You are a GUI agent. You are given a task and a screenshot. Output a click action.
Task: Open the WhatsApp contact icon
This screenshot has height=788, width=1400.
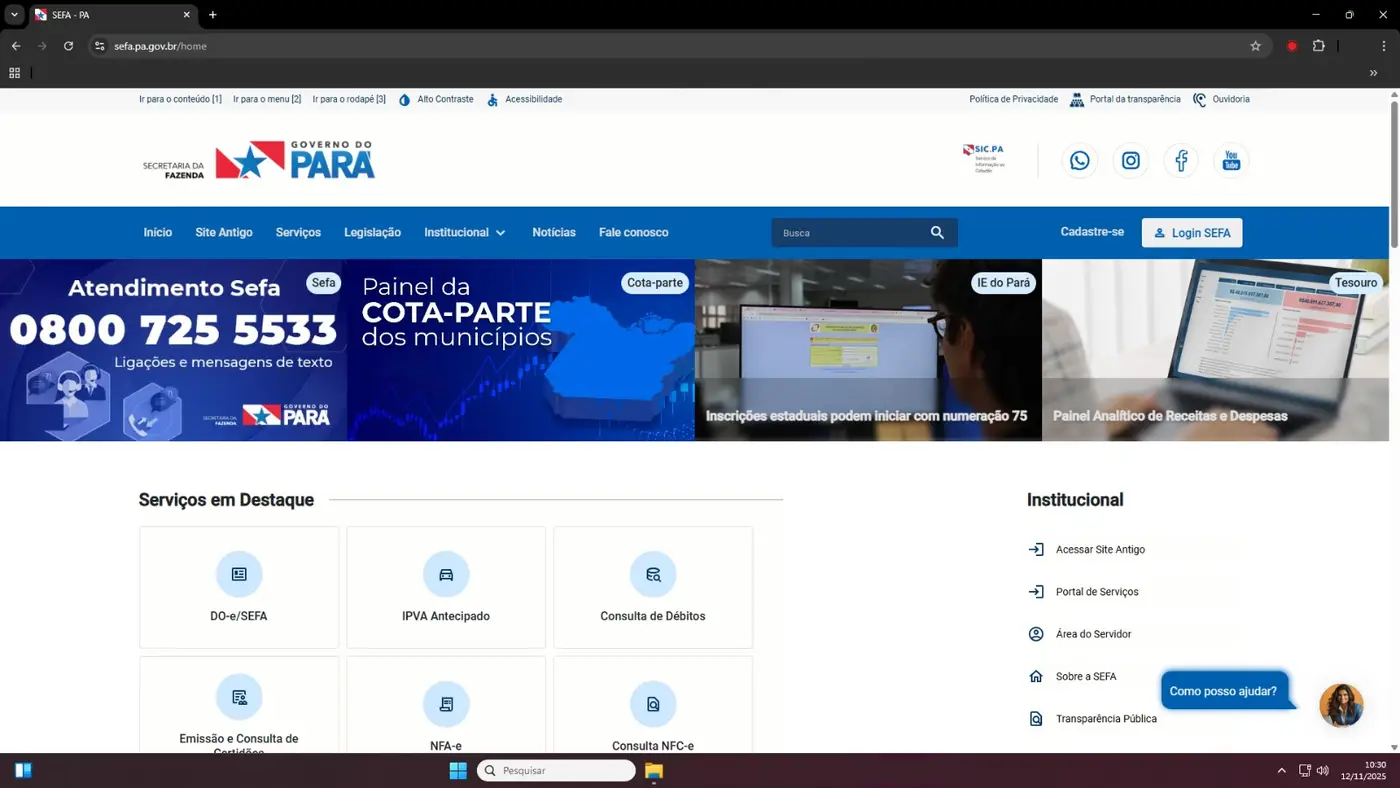(x=1079, y=161)
